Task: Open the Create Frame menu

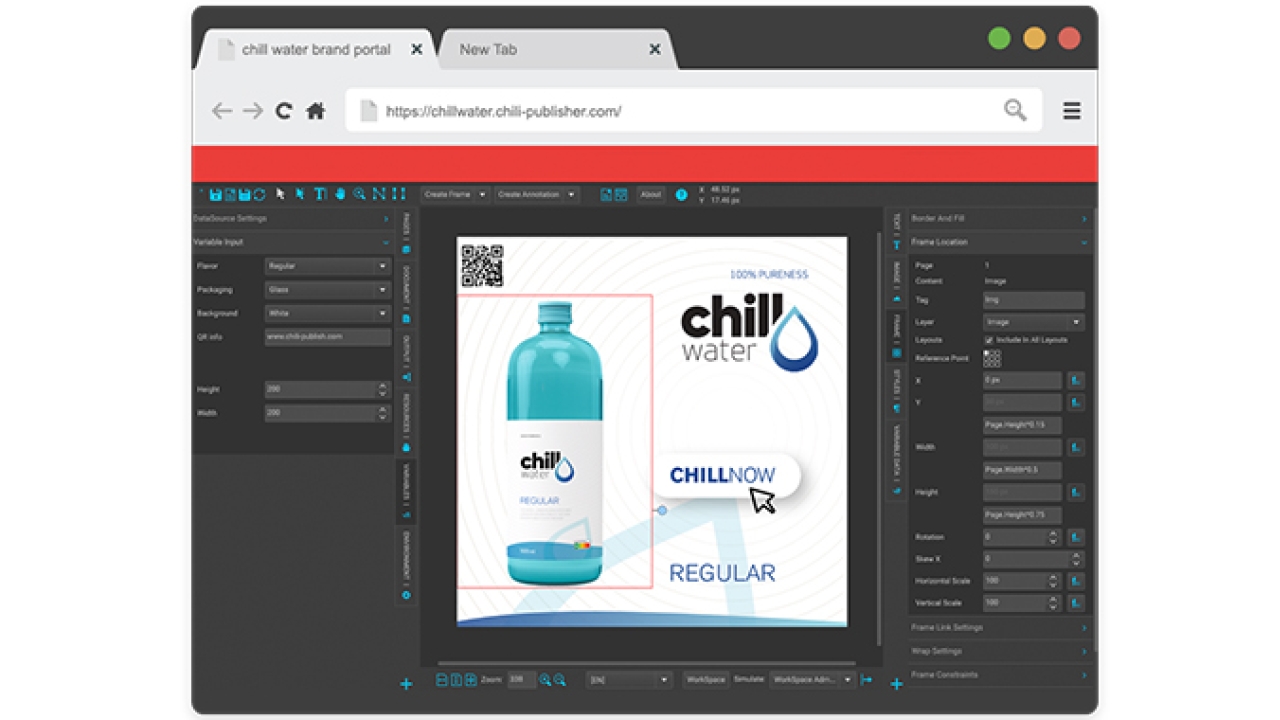Action: pos(455,195)
